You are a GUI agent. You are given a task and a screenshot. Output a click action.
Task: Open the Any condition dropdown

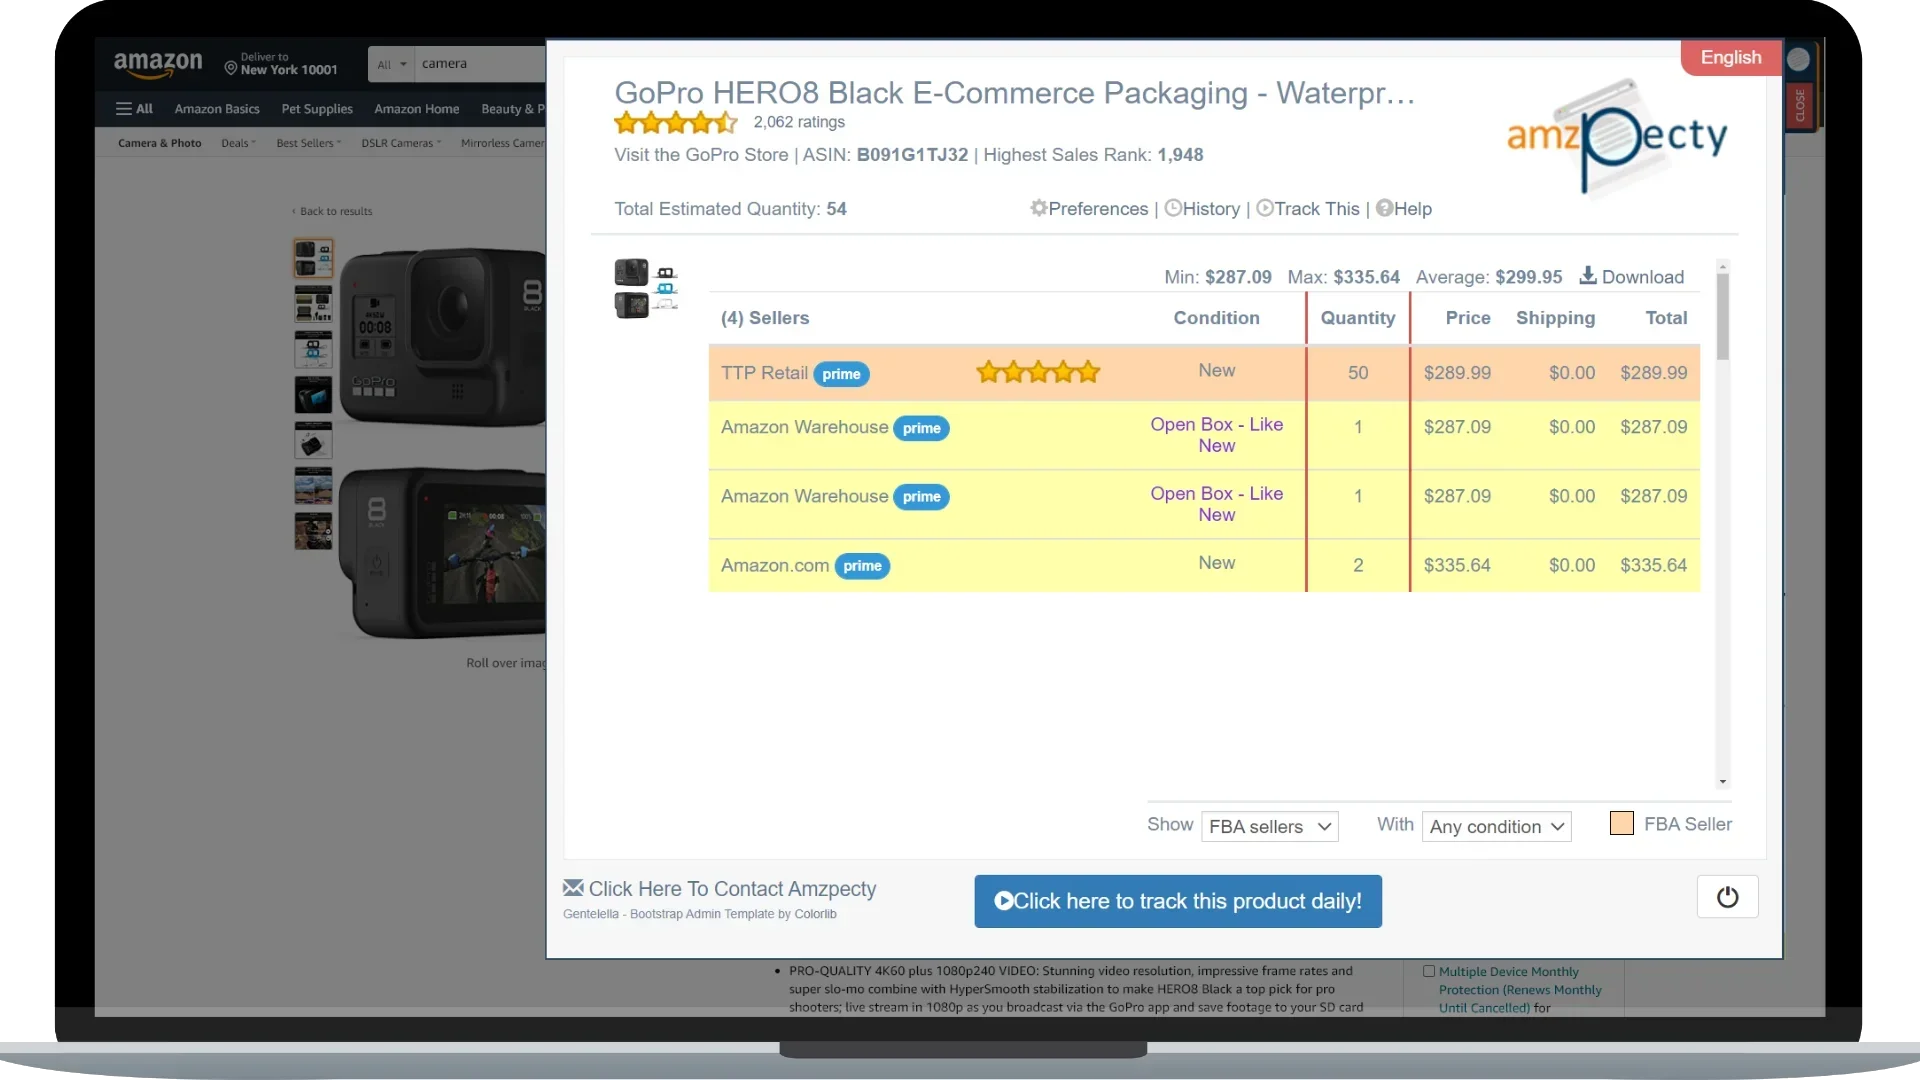(1496, 826)
